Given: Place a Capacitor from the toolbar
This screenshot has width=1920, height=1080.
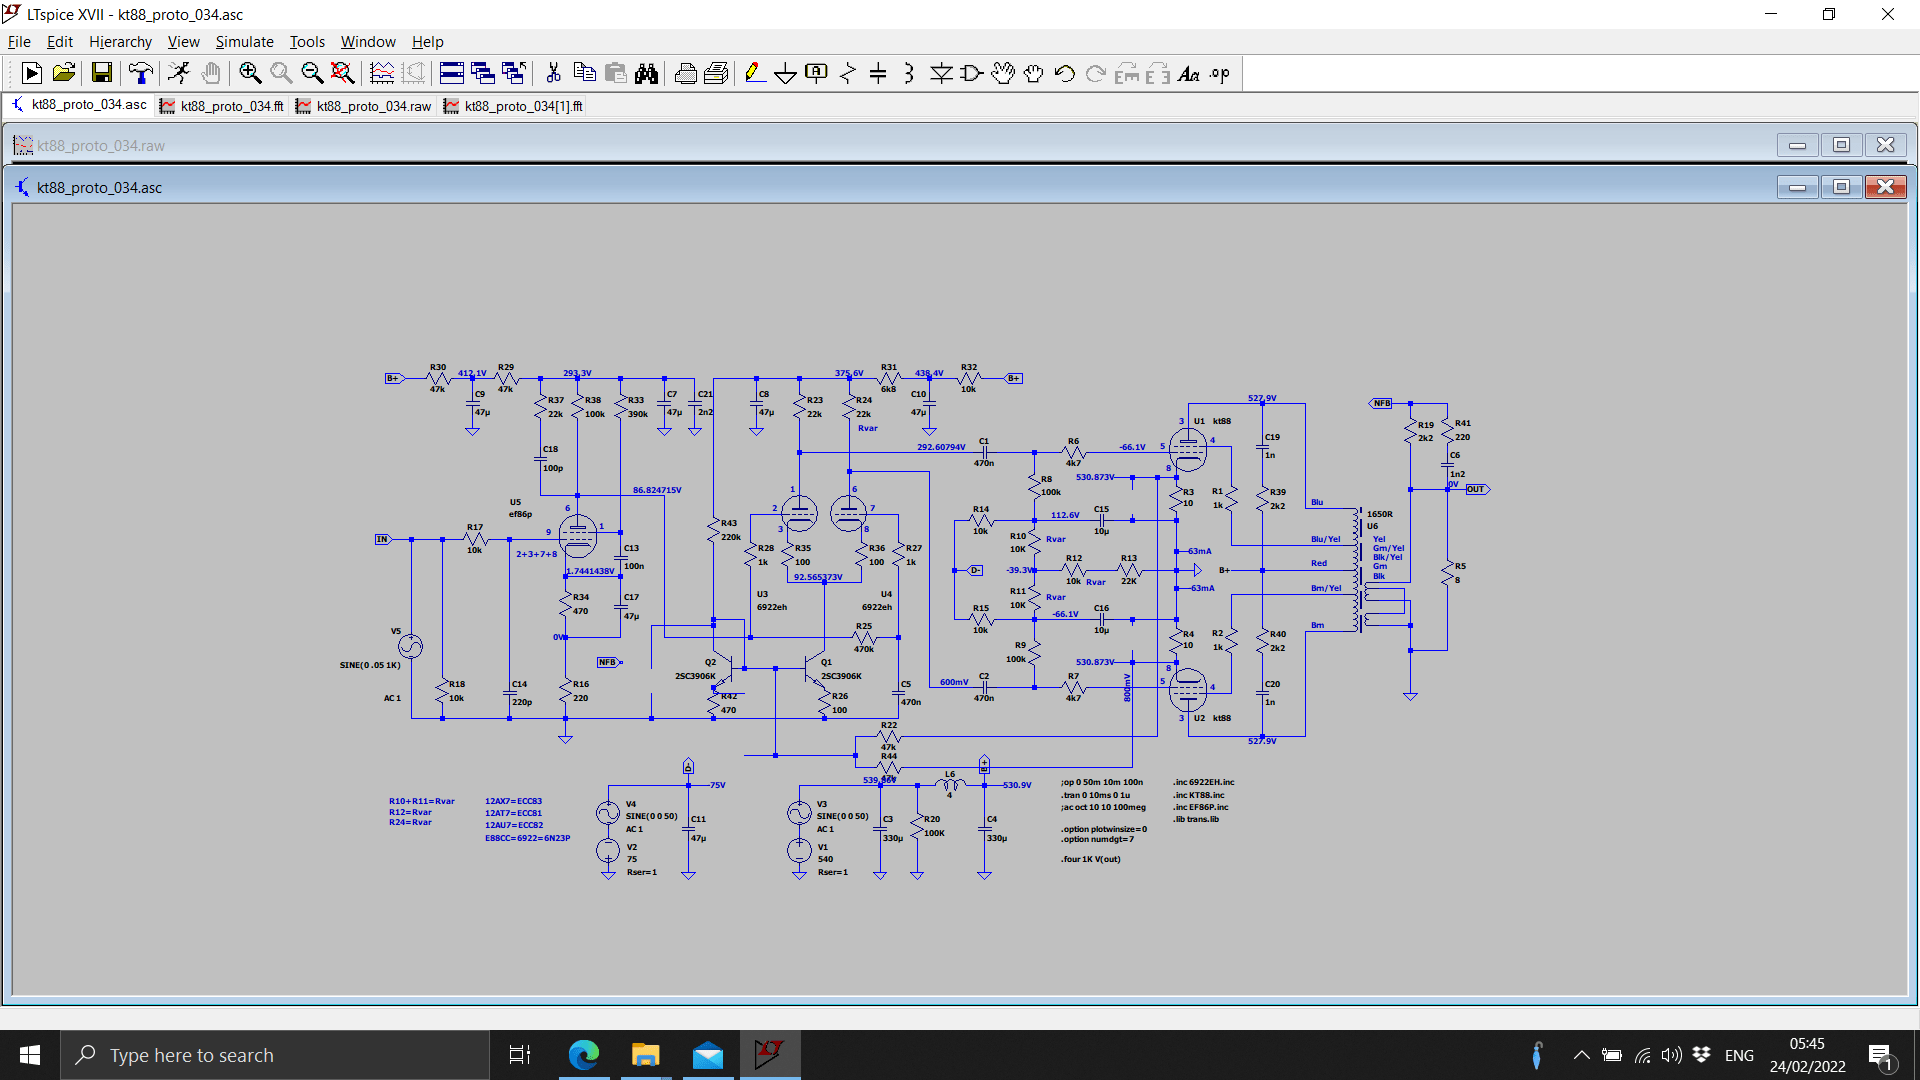Looking at the screenshot, I should (878, 73).
